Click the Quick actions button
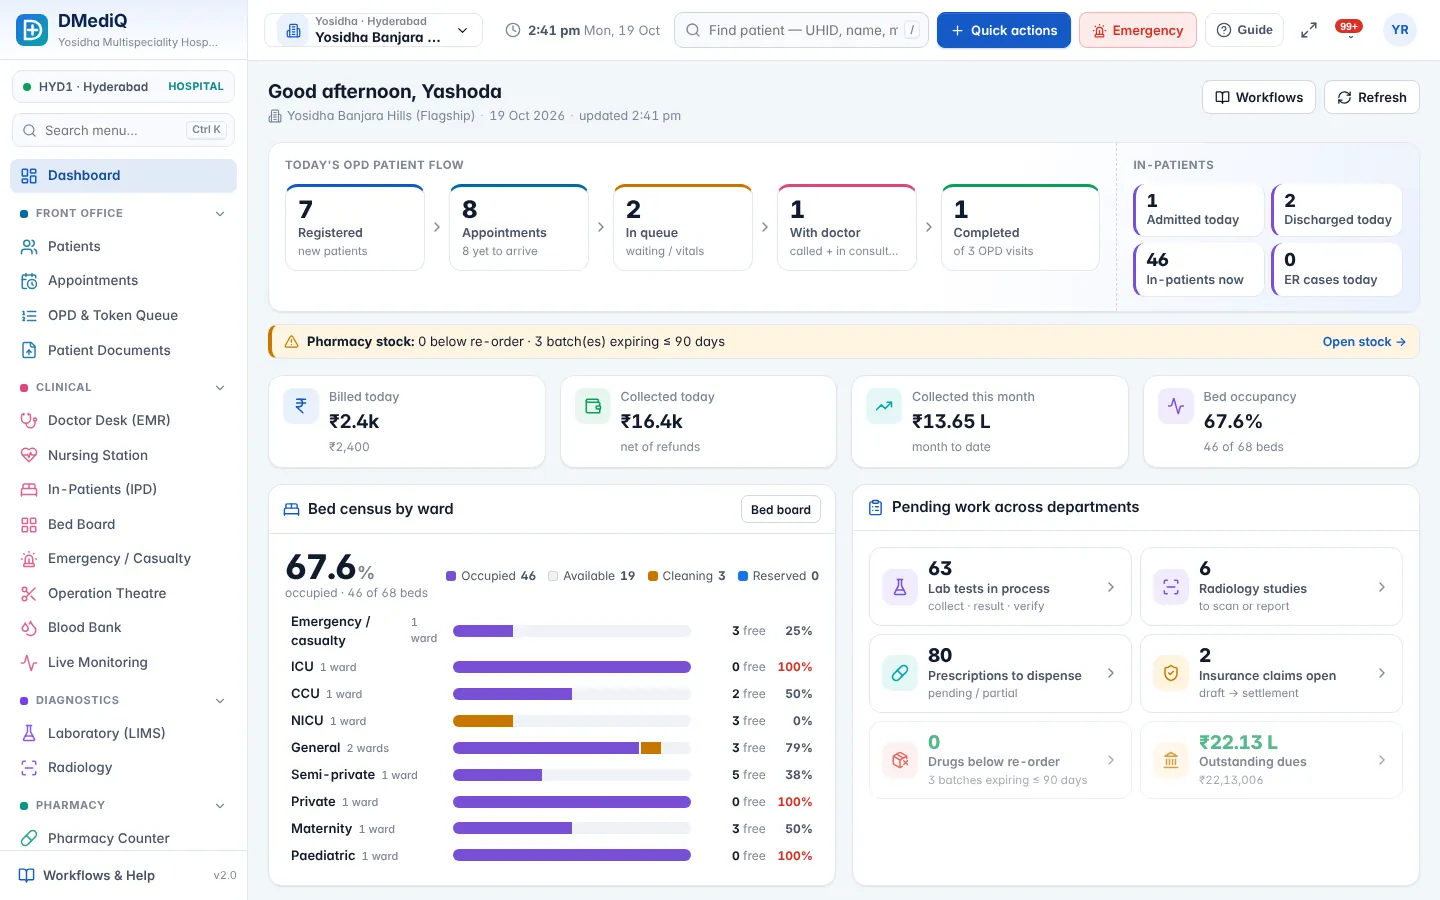 point(1004,30)
